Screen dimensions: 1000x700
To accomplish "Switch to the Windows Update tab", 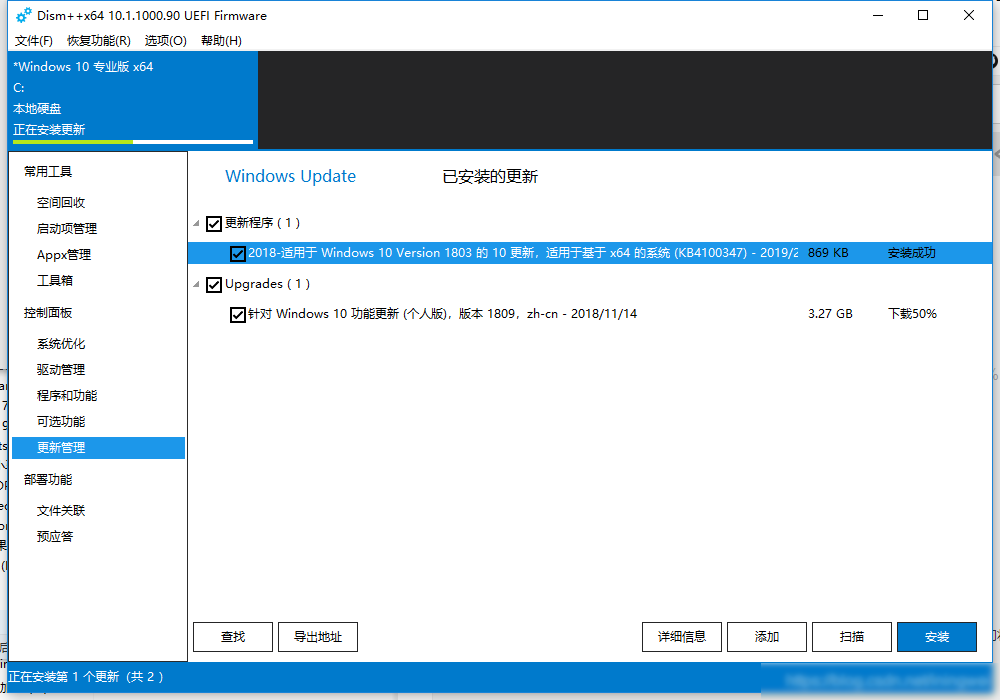I will 290,176.
